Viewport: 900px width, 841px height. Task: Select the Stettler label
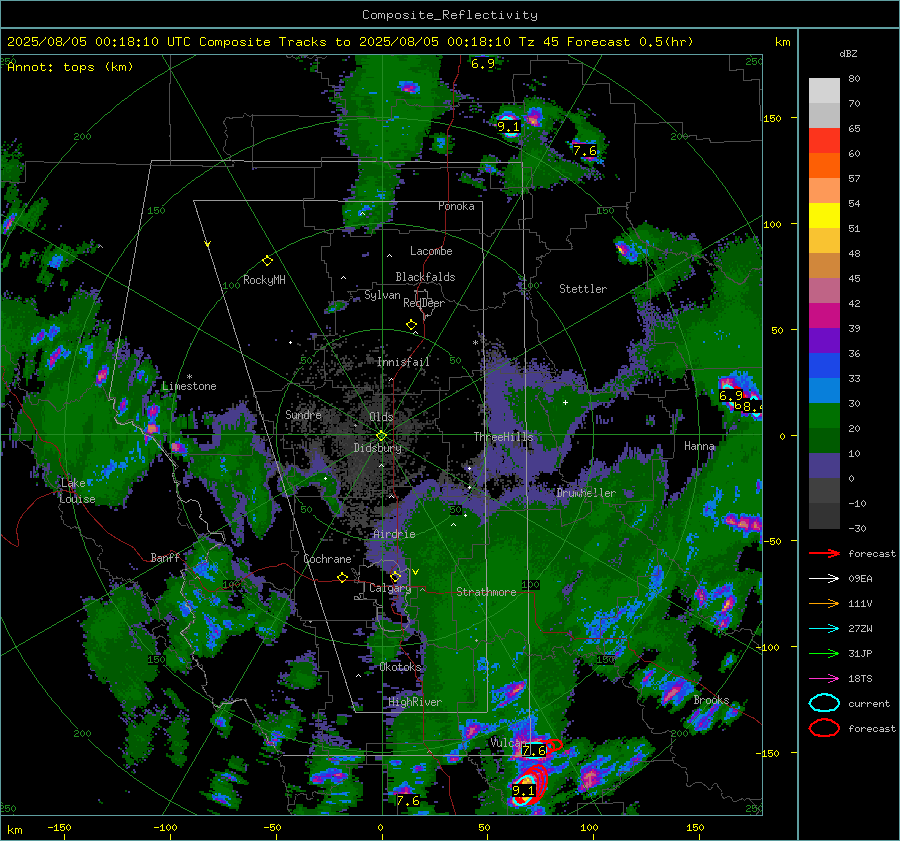pyautogui.click(x=583, y=289)
